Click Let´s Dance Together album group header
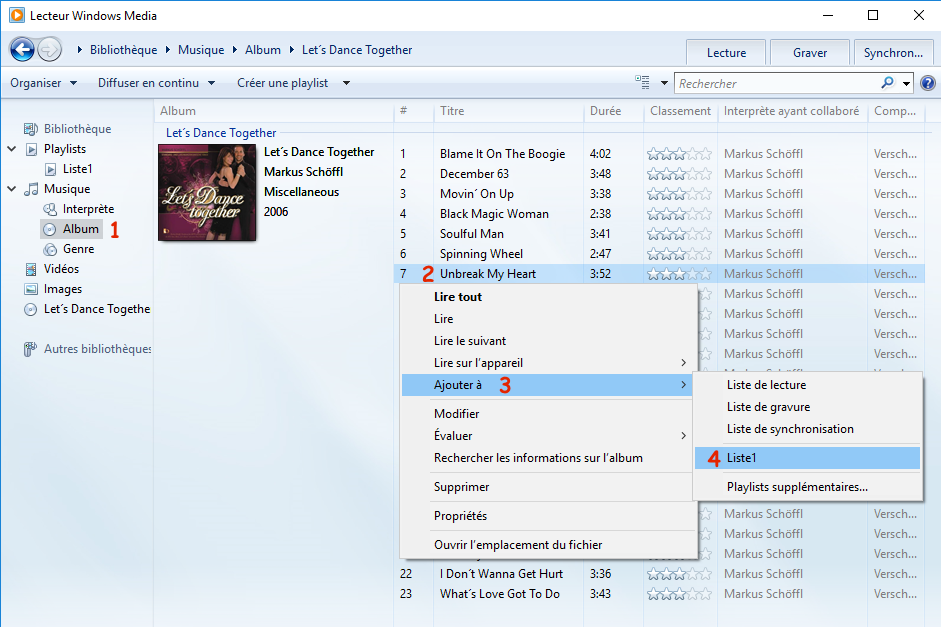941x627 pixels. [221, 133]
